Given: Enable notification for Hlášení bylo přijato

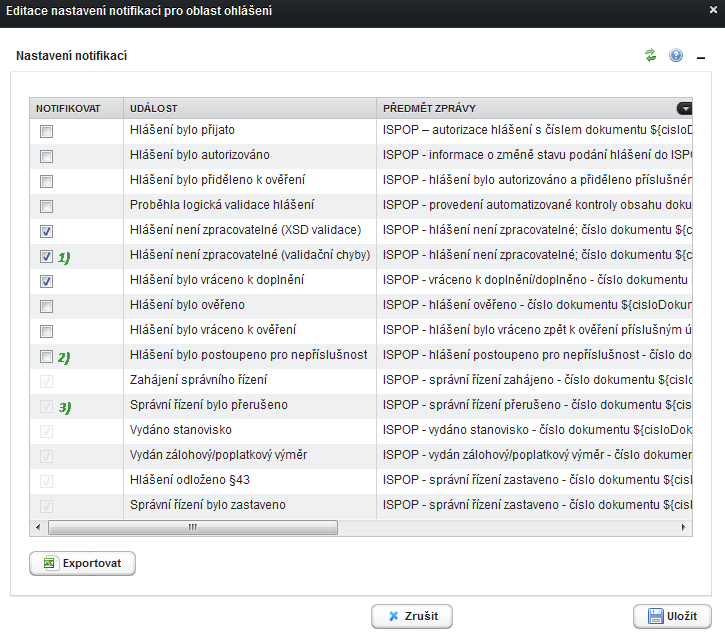Looking at the screenshot, I should (x=46, y=131).
